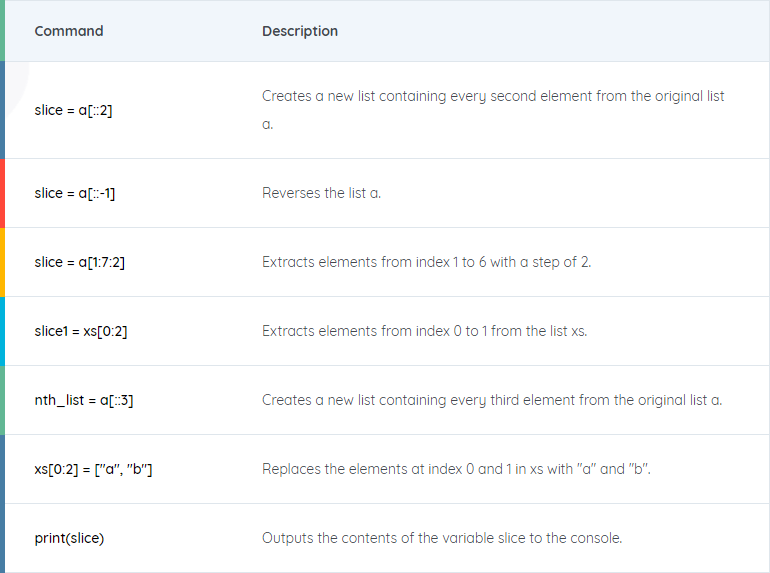The width and height of the screenshot is (770, 573).
Task: Click the Command column header
Action: 69,31
